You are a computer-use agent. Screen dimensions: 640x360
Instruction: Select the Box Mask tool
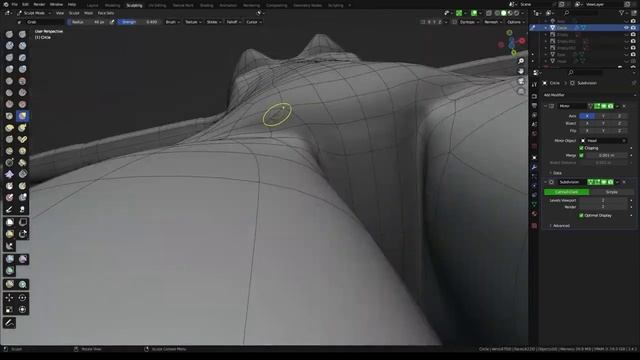pyautogui.click(x=9, y=222)
